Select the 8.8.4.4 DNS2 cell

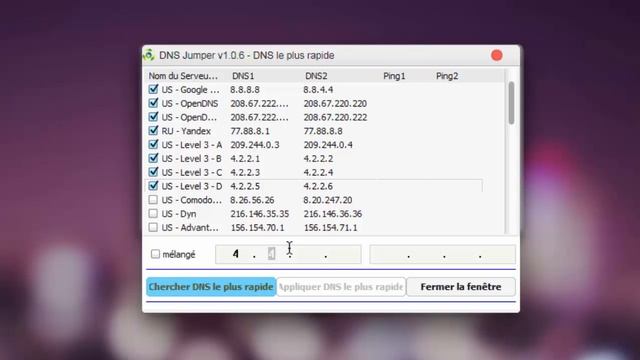(x=318, y=89)
